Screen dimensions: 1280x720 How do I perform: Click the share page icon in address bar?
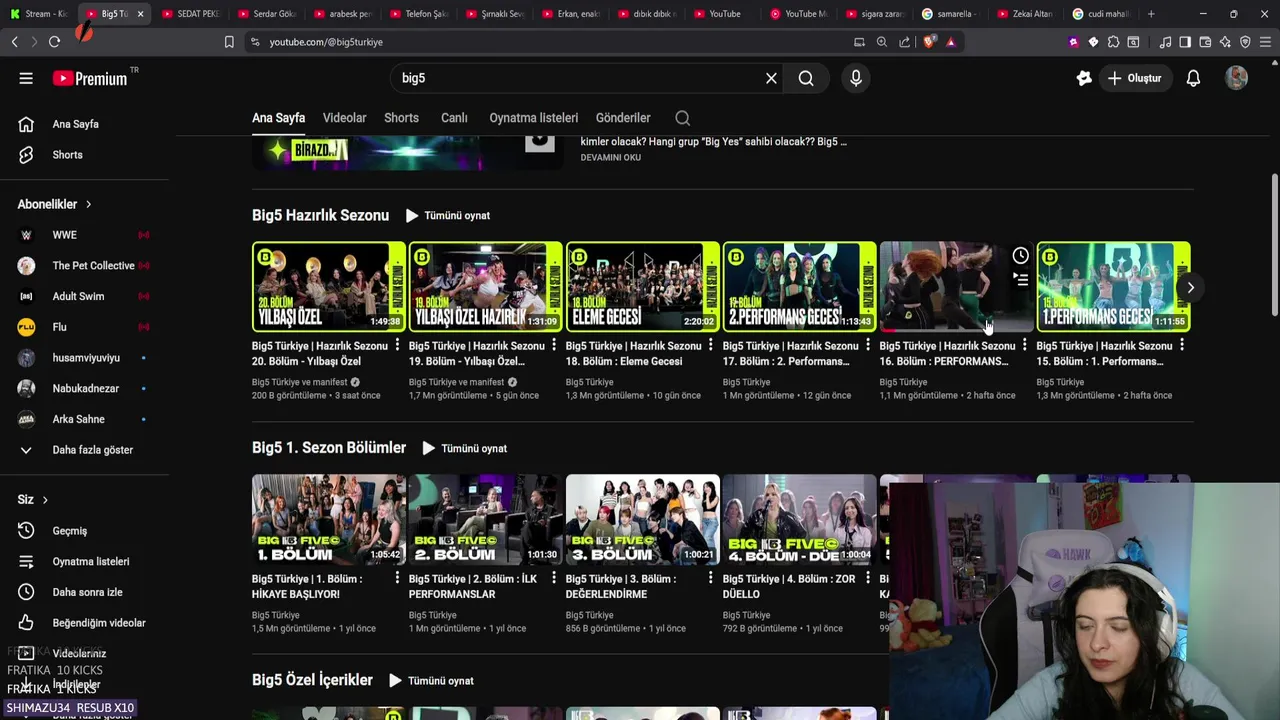[x=905, y=42]
